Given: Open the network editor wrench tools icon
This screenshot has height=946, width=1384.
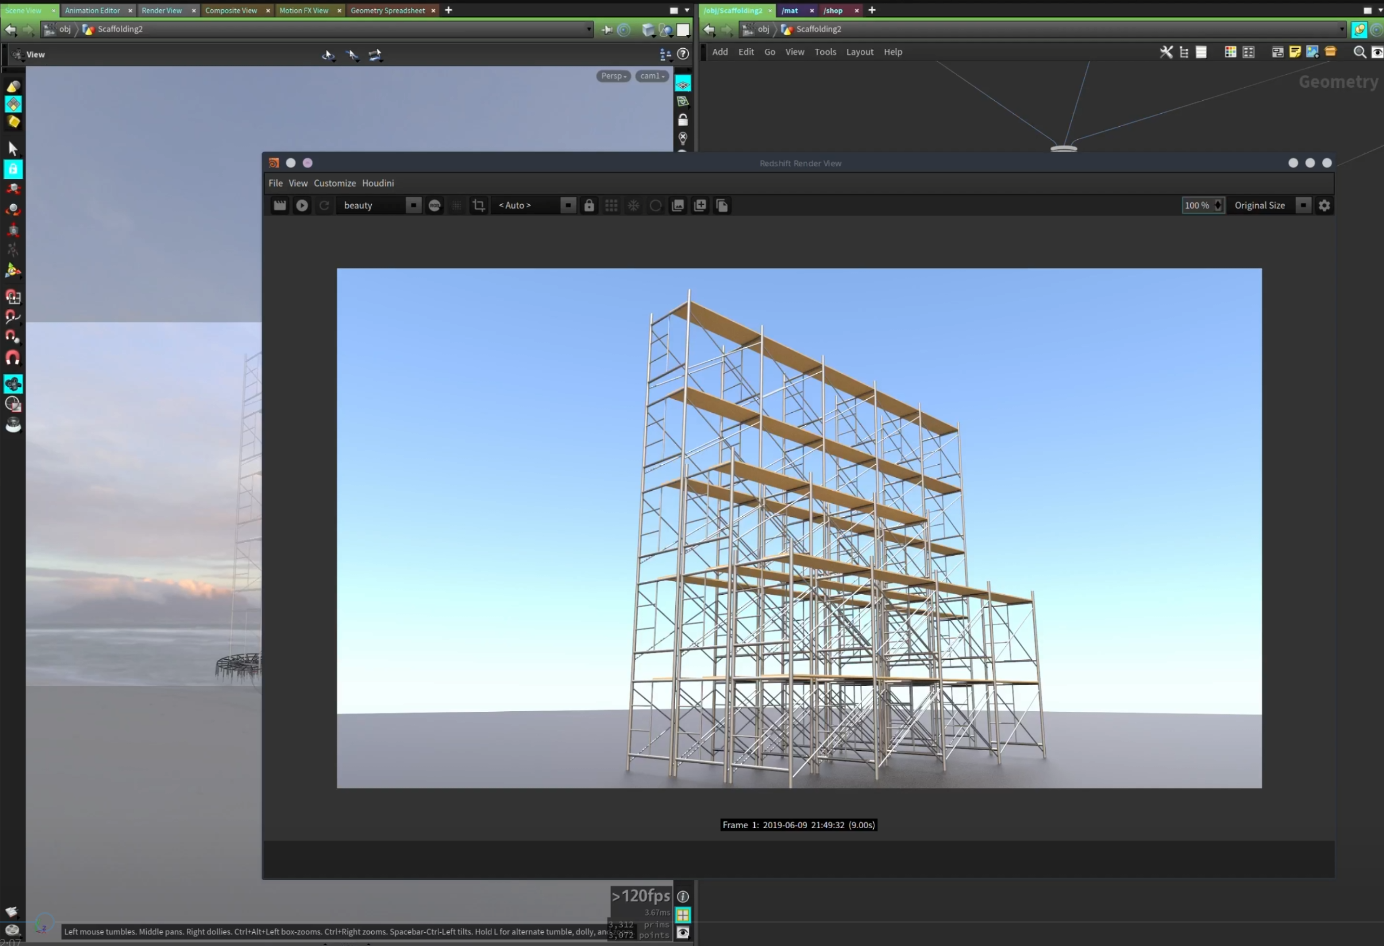Looking at the screenshot, I should click(1166, 52).
